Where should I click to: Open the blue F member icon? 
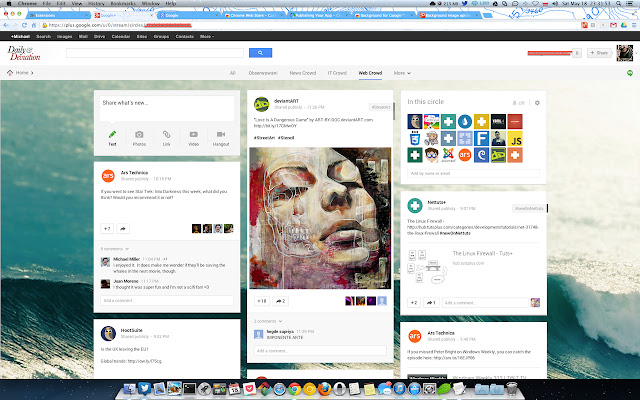tap(482, 138)
